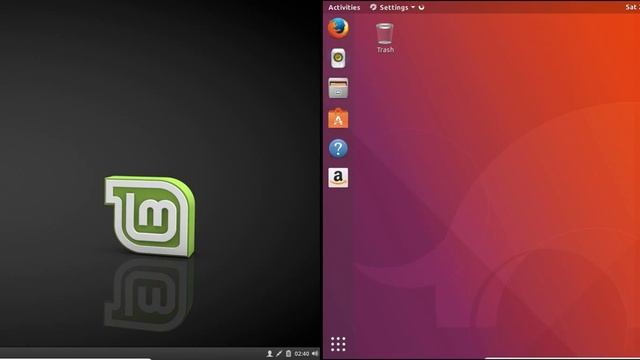Launch the Amazon shortcut in the dock
Screen dimensions: 640x360
pyautogui.click(x=338, y=178)
